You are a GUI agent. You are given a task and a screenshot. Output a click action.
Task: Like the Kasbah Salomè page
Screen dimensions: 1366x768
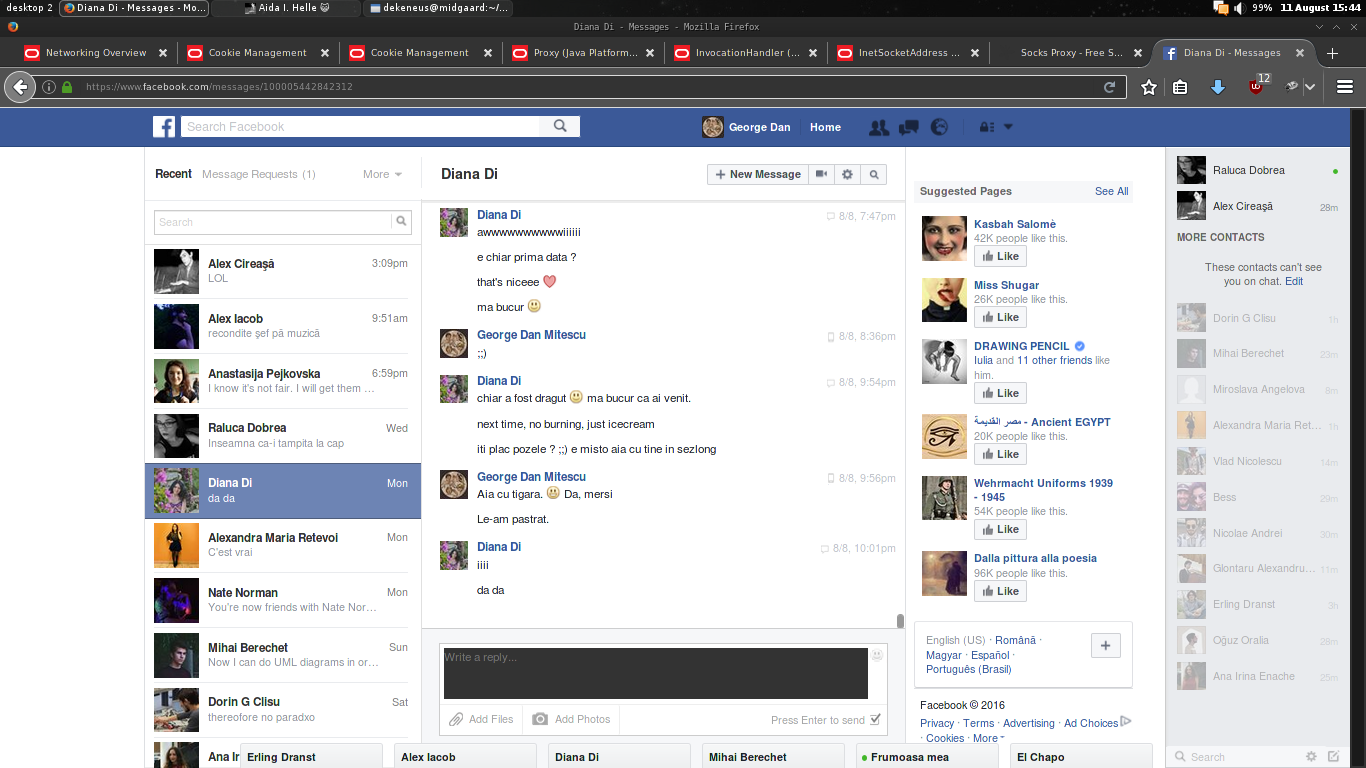point(1000,256)
